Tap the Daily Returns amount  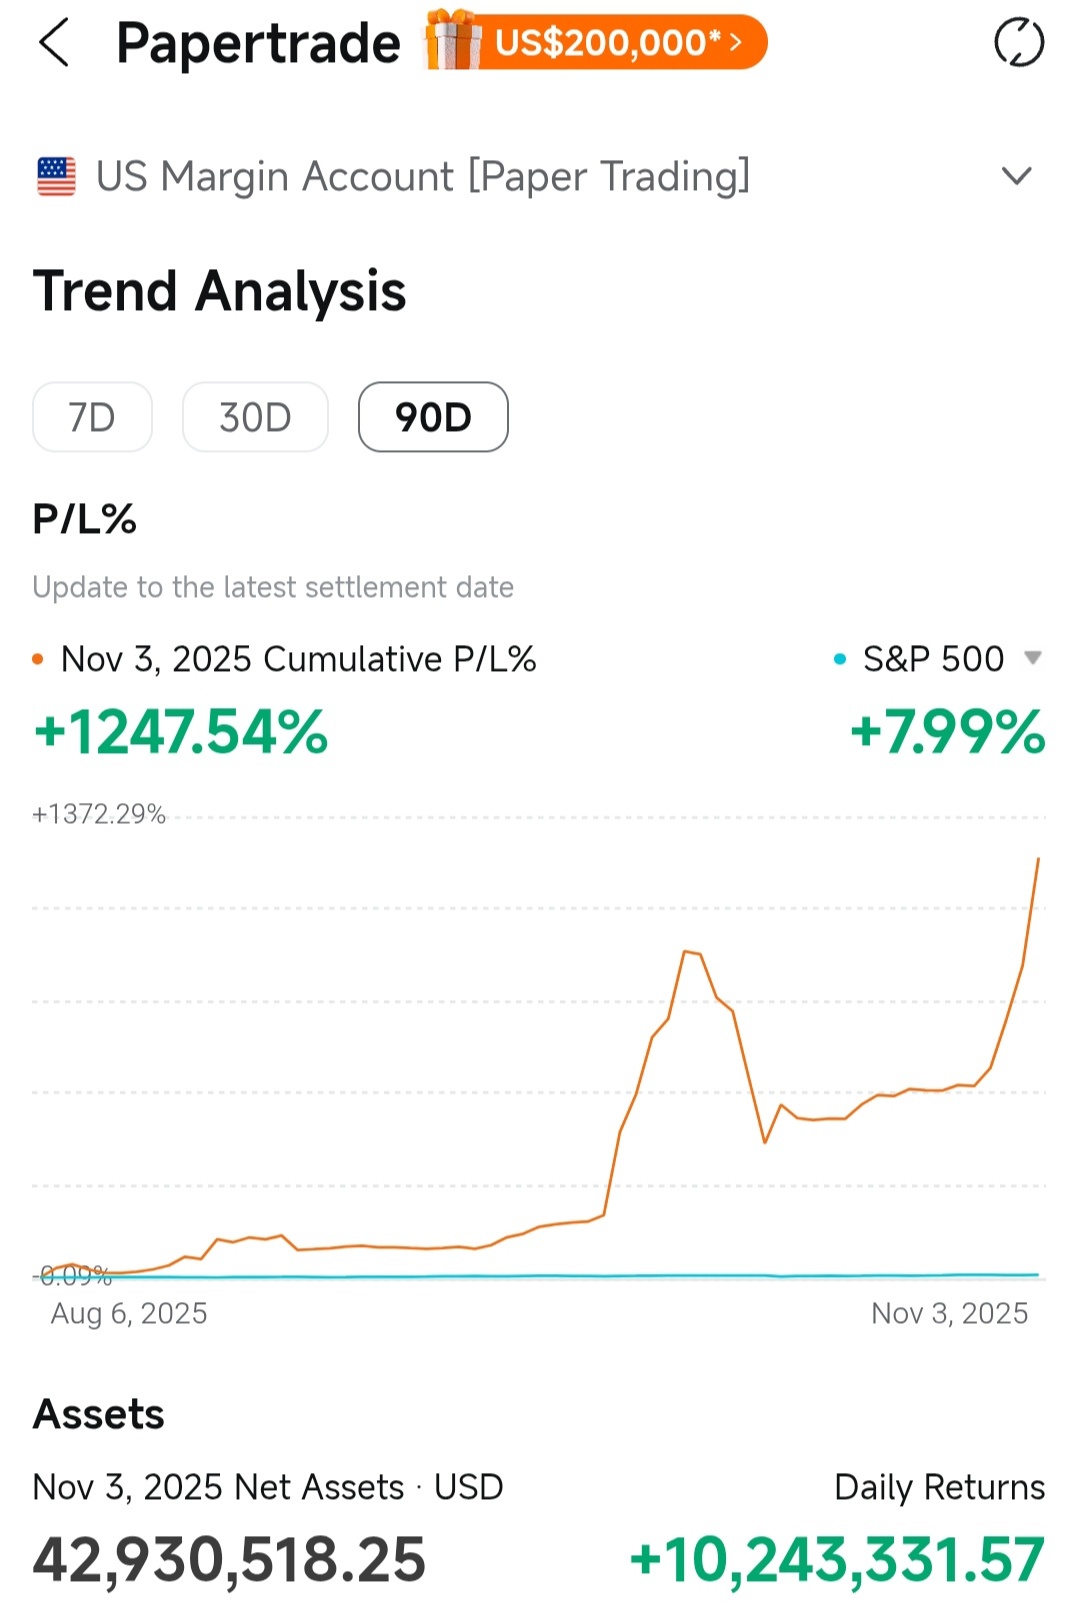[x=838, y=1560]
